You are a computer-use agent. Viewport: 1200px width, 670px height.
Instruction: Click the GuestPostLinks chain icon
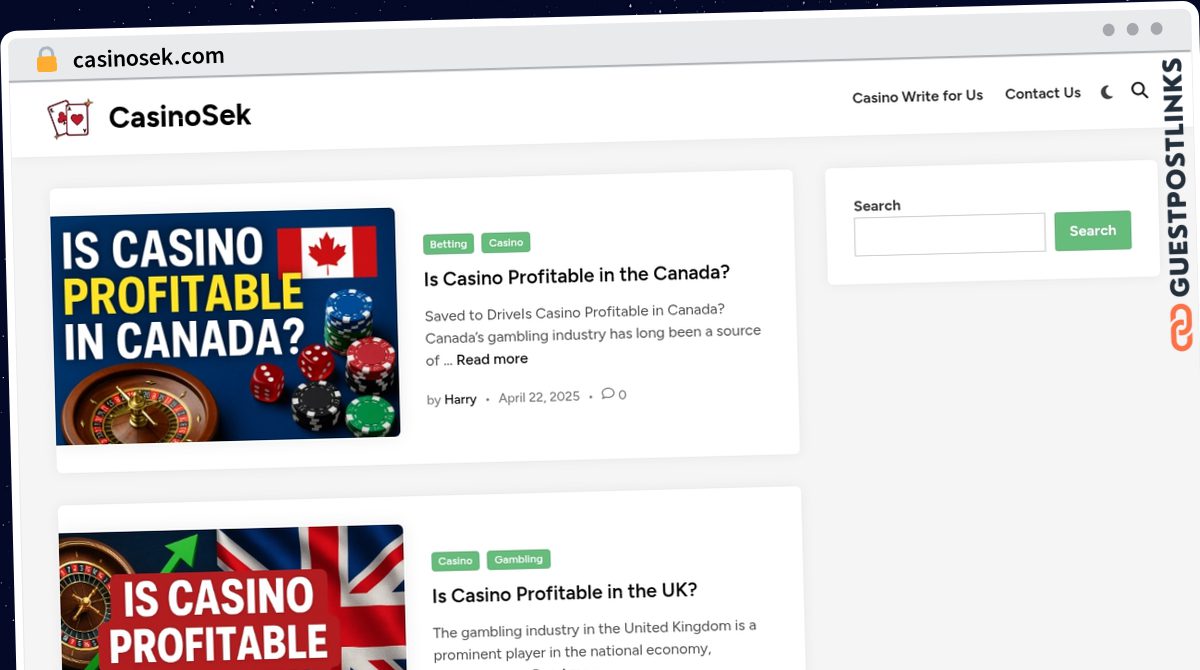pyautogui.click(x=1181, y=328)
